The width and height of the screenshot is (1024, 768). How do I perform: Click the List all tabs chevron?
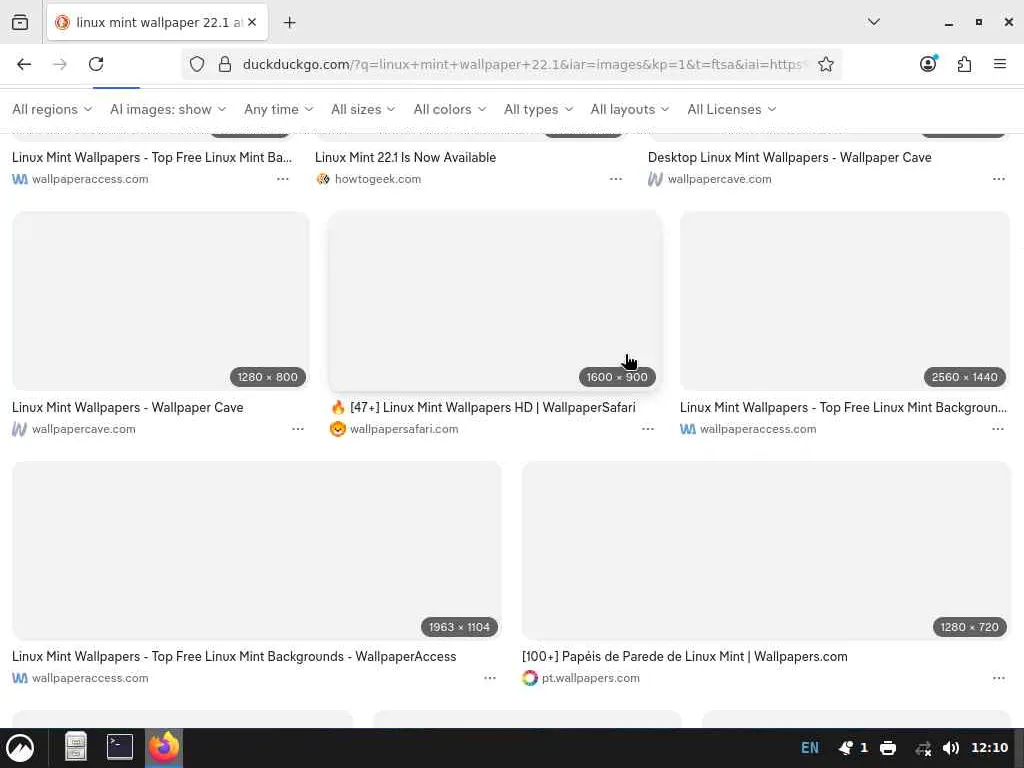pyautogui.click(x=873, y=22)
